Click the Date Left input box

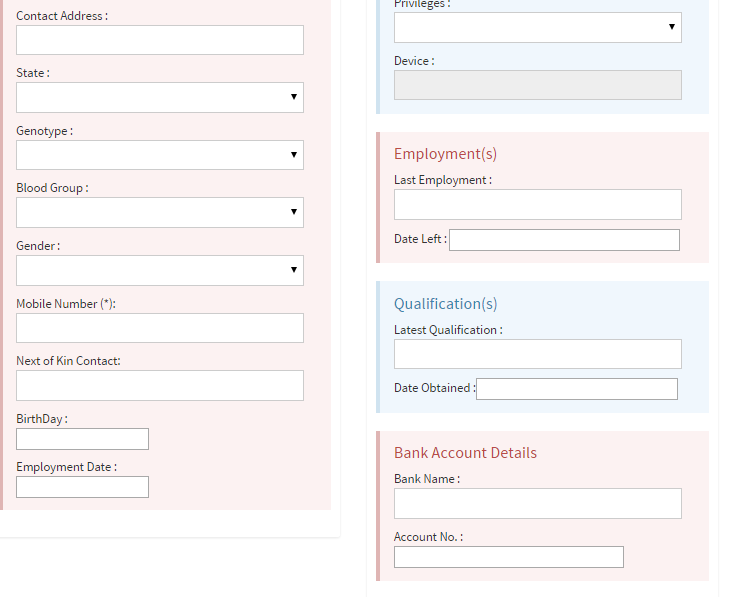point(564,240)
